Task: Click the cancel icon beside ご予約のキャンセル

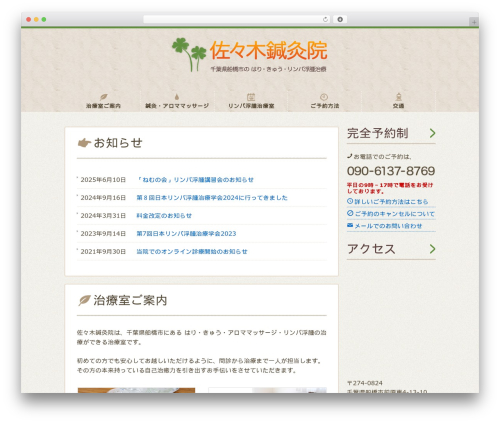Action: (x=350, y=213)
